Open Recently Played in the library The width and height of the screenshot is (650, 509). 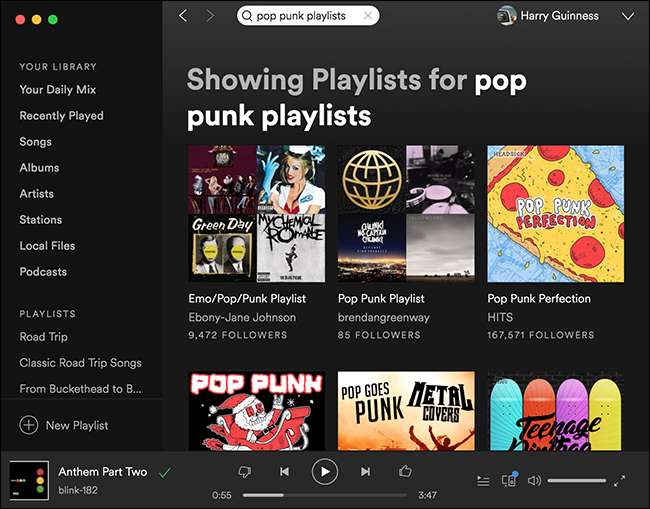(x=61, y=116)
